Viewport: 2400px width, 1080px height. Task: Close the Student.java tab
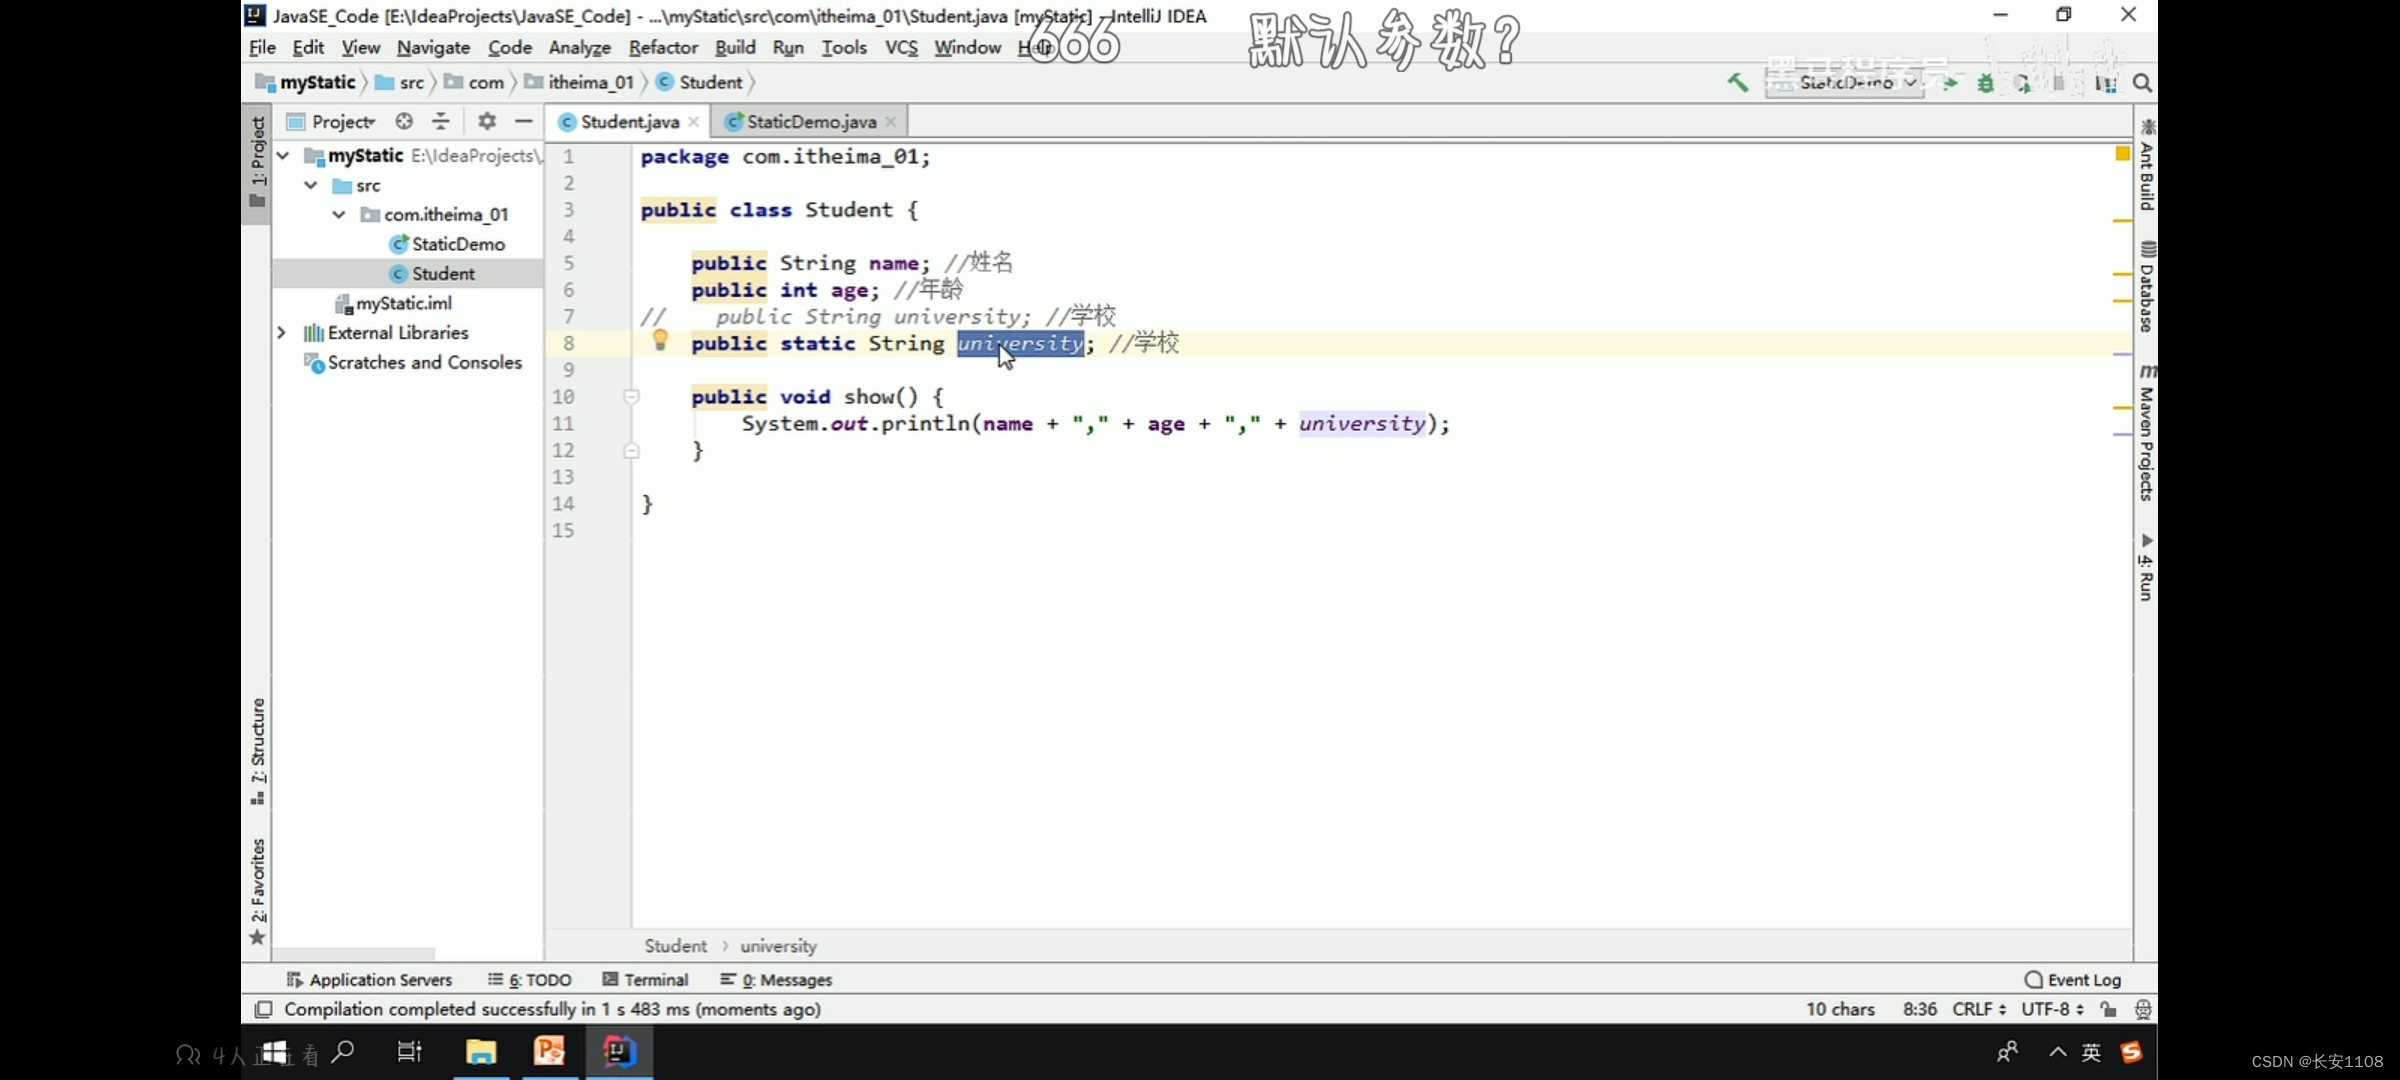pos(693,122)
